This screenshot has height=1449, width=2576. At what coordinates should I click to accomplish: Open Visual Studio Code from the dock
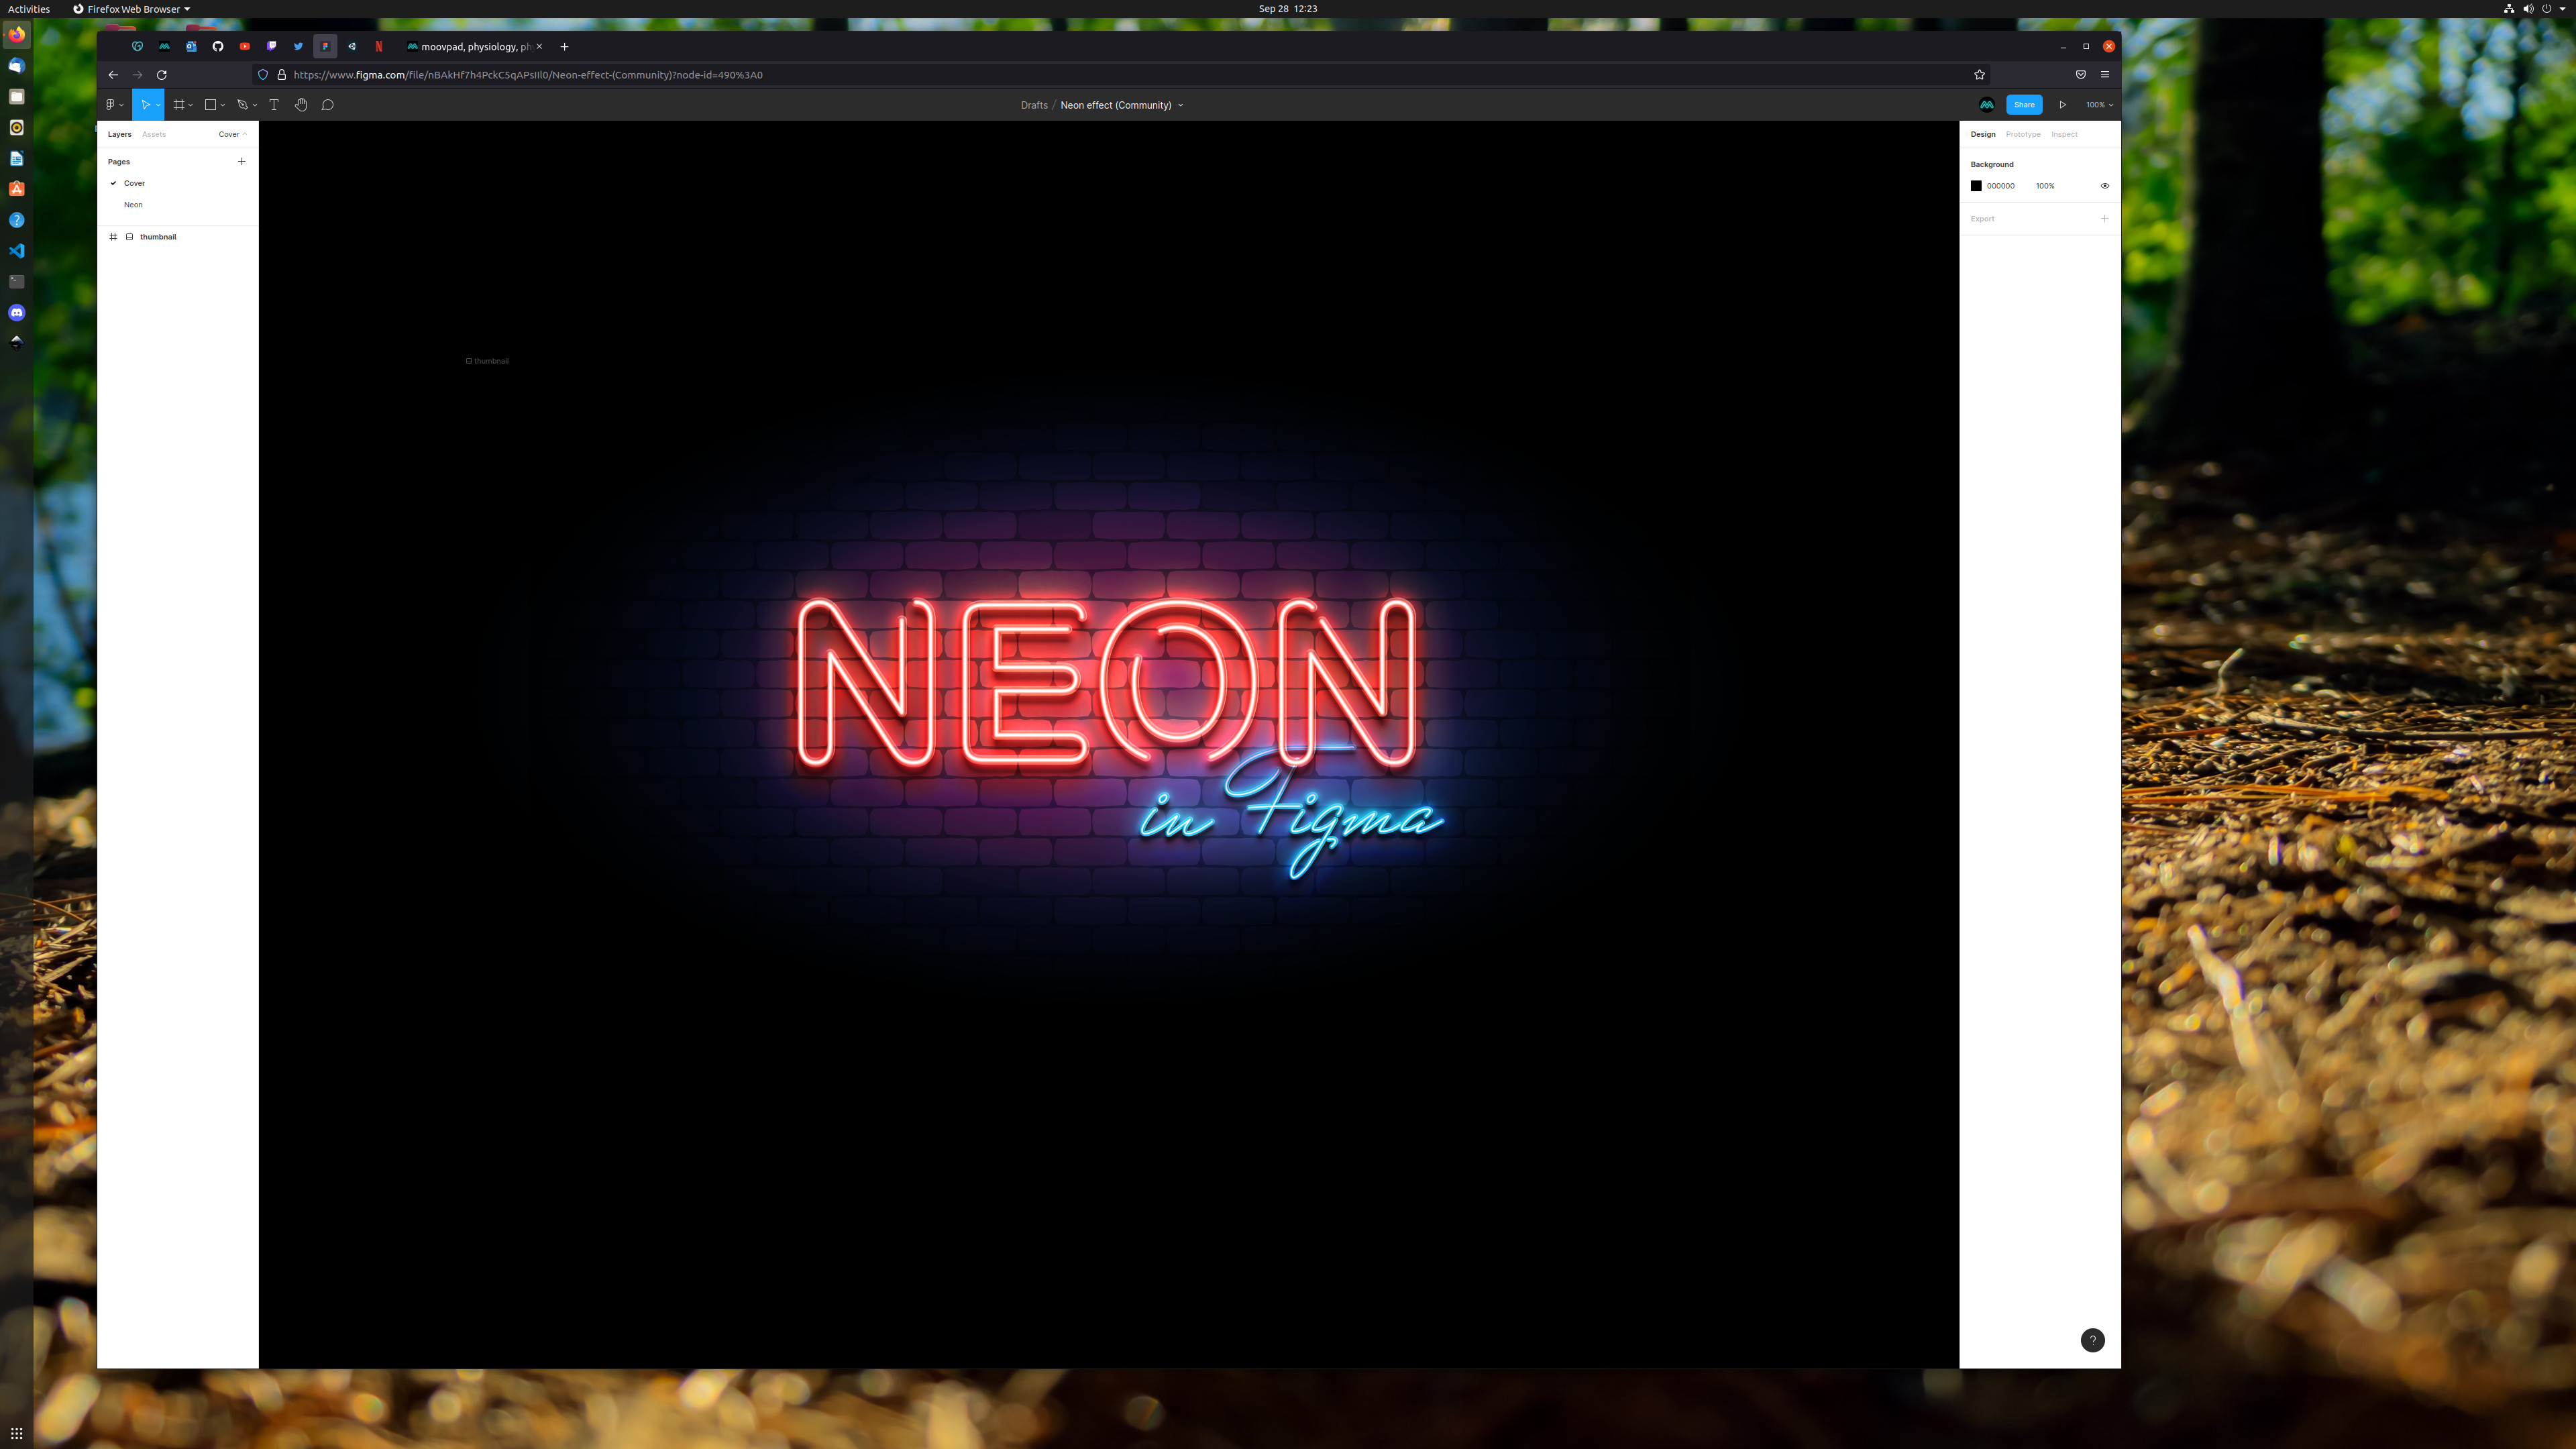[x=17, y=251]
